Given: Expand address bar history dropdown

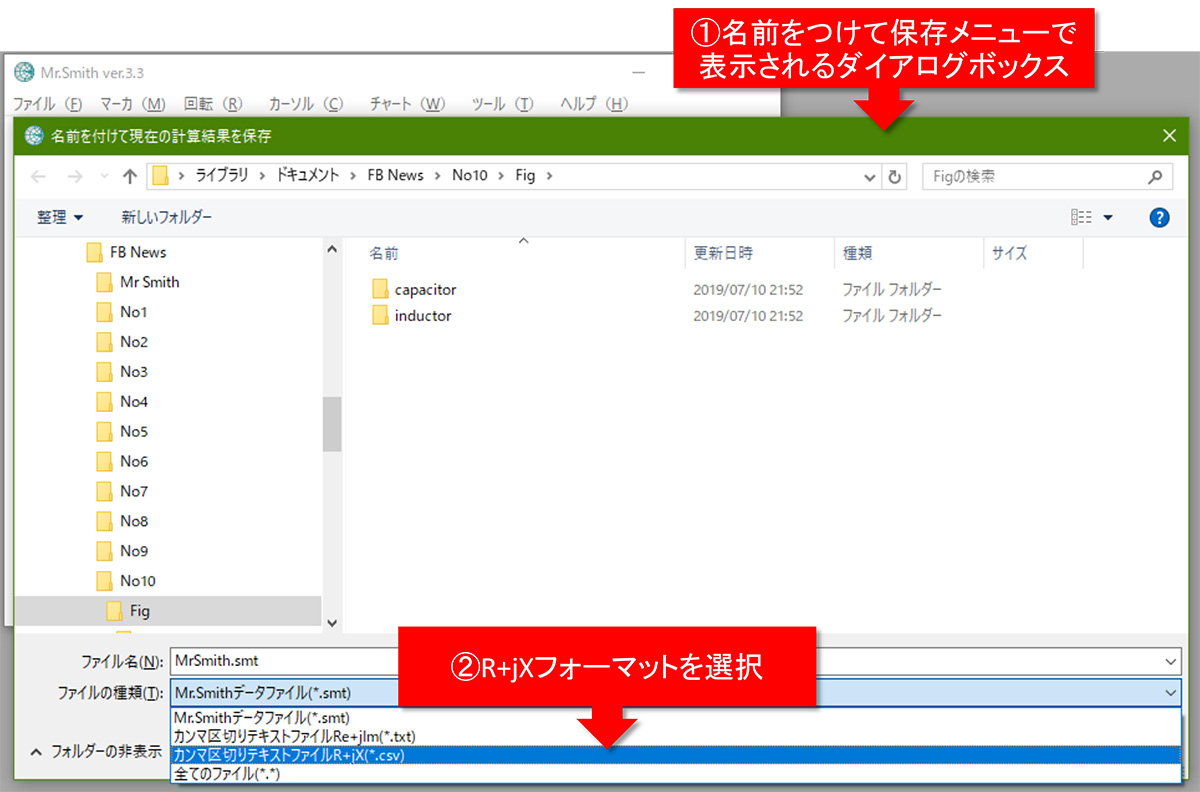Looking at the screenshot, I should (870, 176).
